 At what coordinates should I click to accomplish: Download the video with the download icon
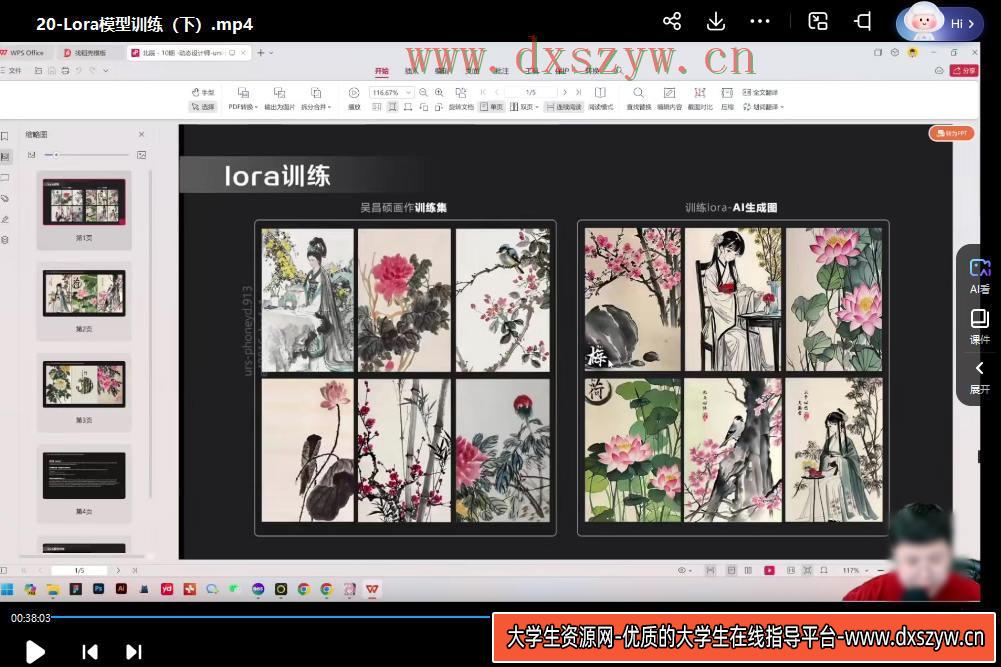(x=716, y=22)
